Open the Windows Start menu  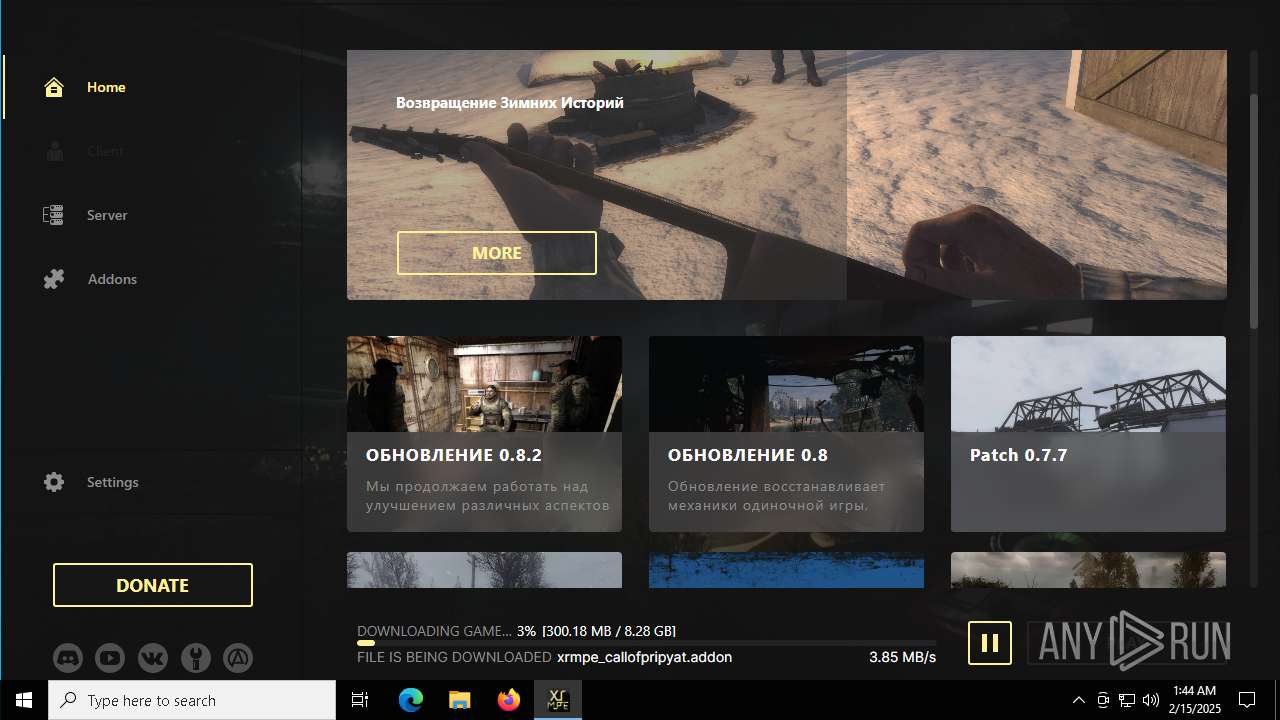[24, 700]
